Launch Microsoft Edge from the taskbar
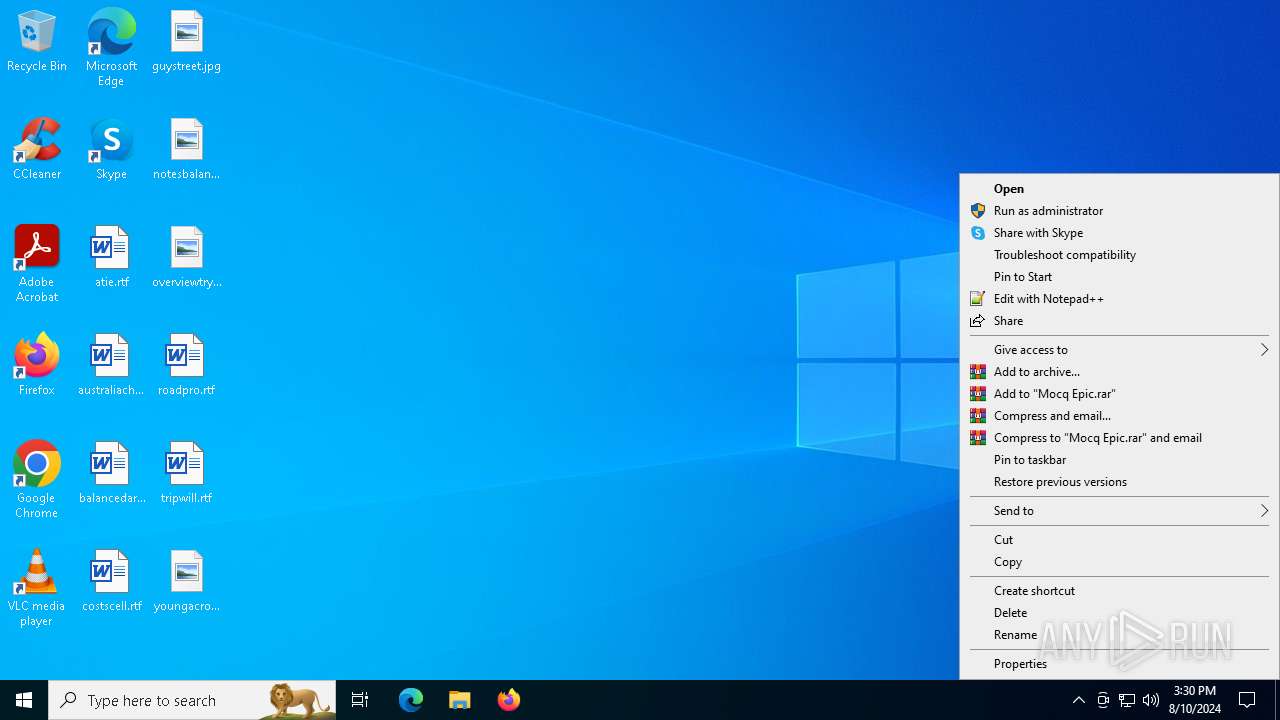 tap(411, 700)
